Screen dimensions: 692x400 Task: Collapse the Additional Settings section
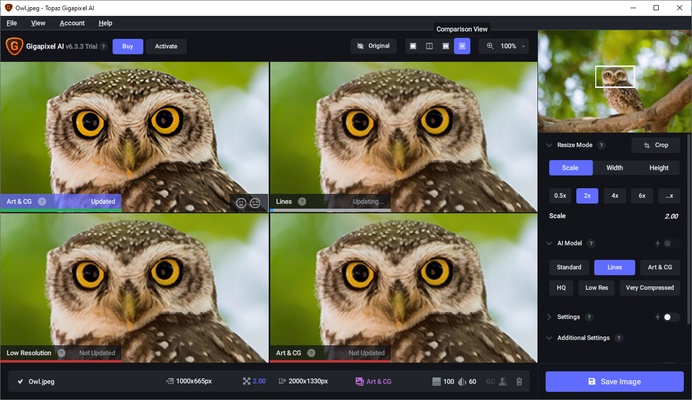(x=549, y=338)
